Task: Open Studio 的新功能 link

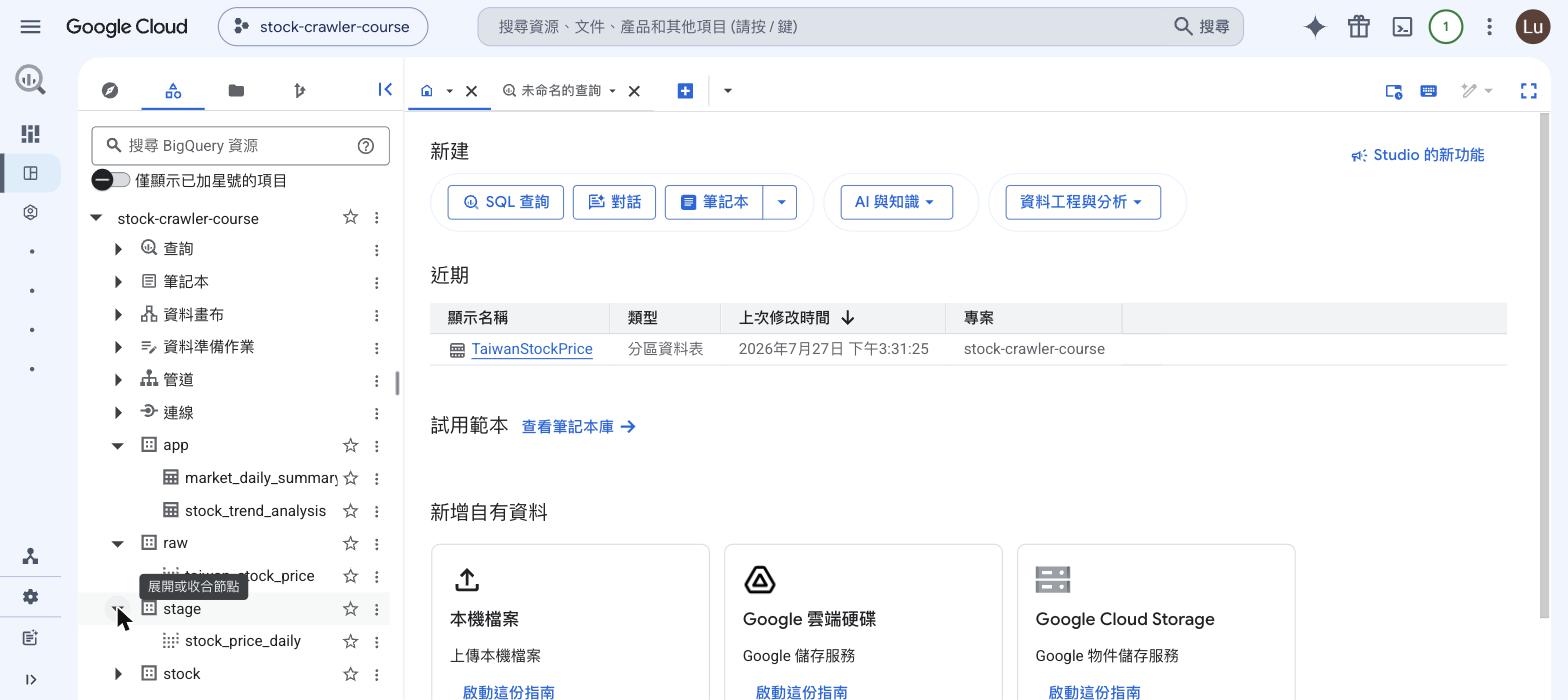Action: pyautogui.click(x=1417, y=155)
